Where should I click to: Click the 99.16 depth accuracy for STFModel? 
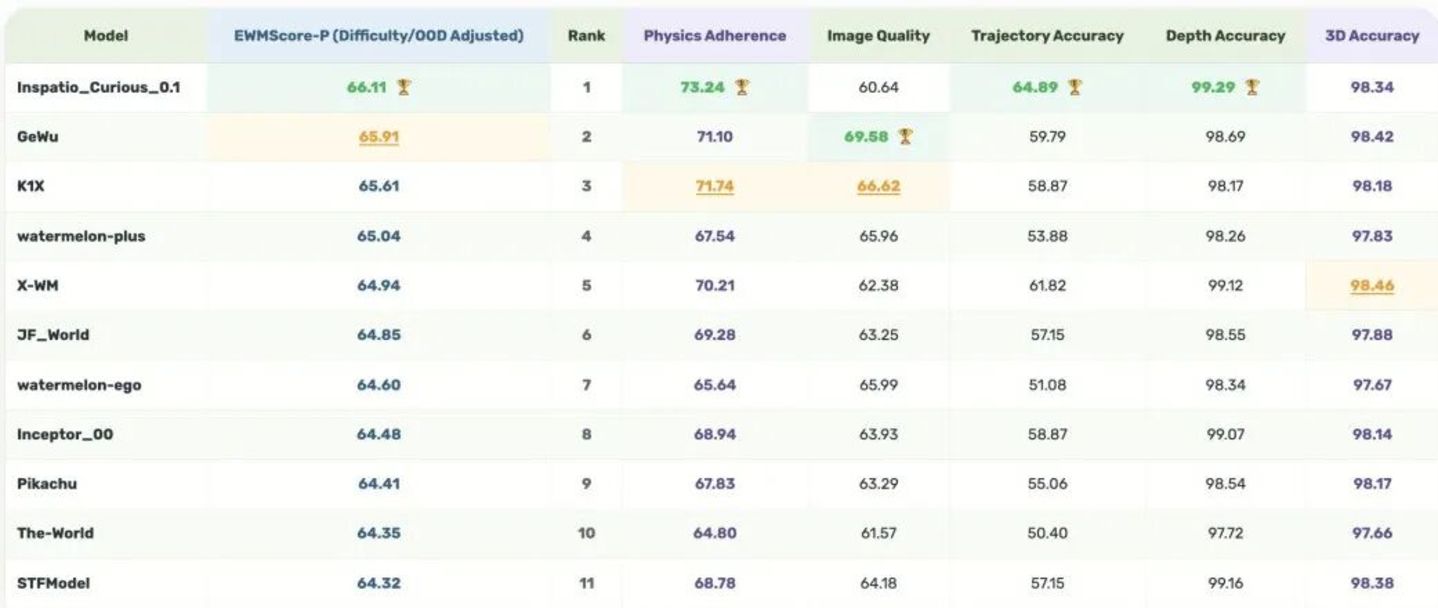pos(1225,583)
